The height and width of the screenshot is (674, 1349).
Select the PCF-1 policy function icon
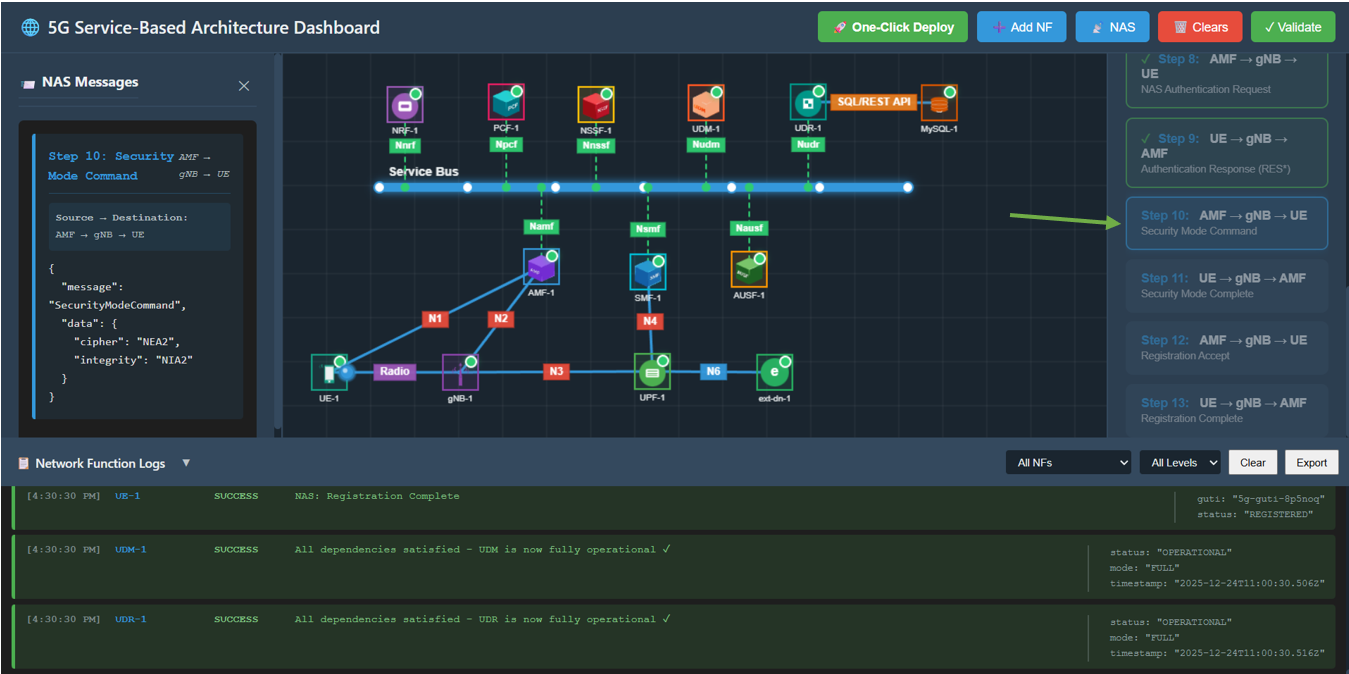click(506, 100)
